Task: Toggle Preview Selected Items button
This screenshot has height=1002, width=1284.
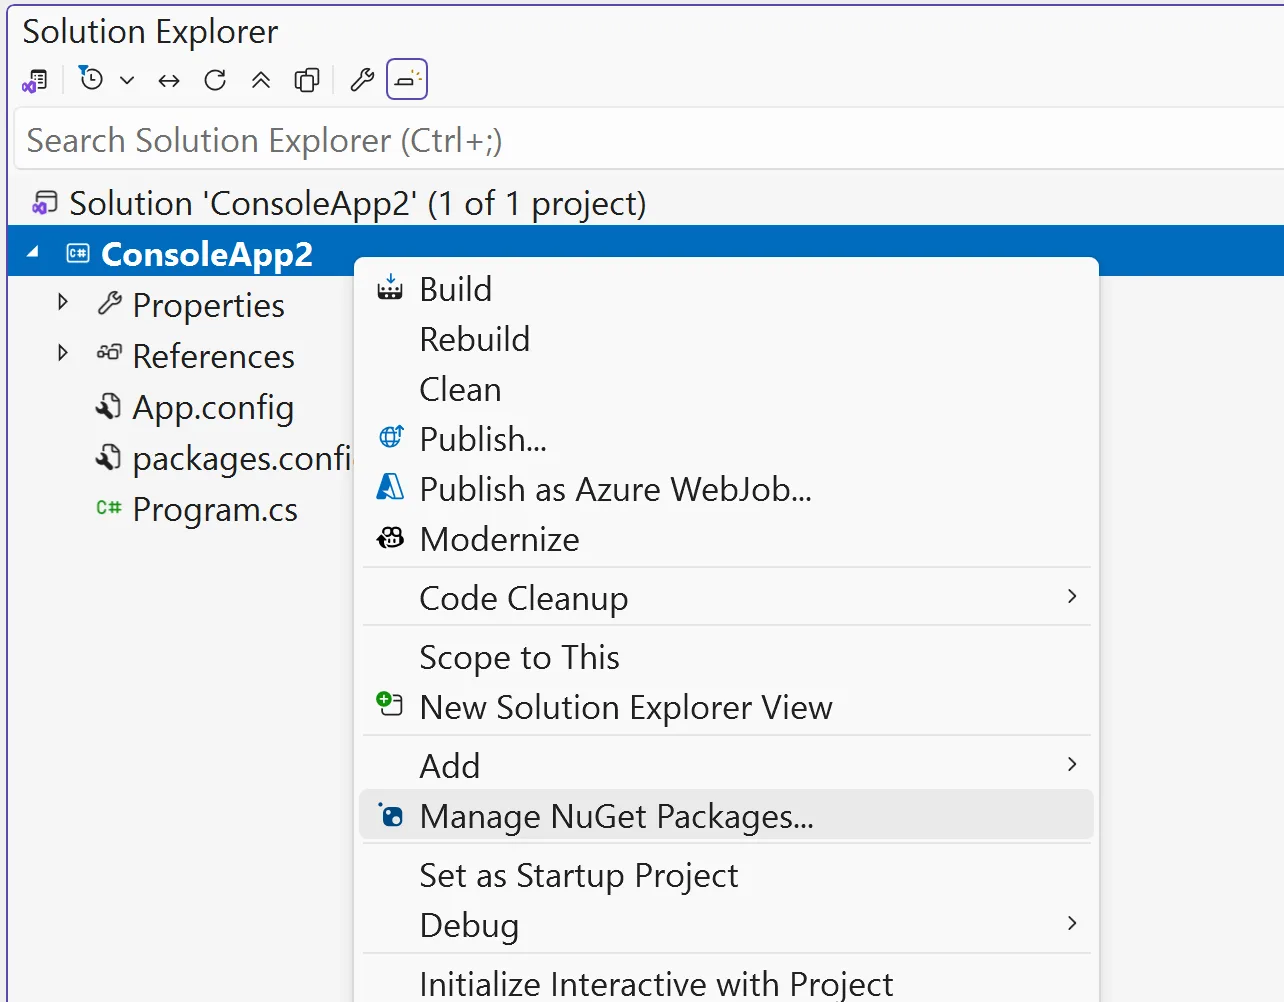Action: 407,80
